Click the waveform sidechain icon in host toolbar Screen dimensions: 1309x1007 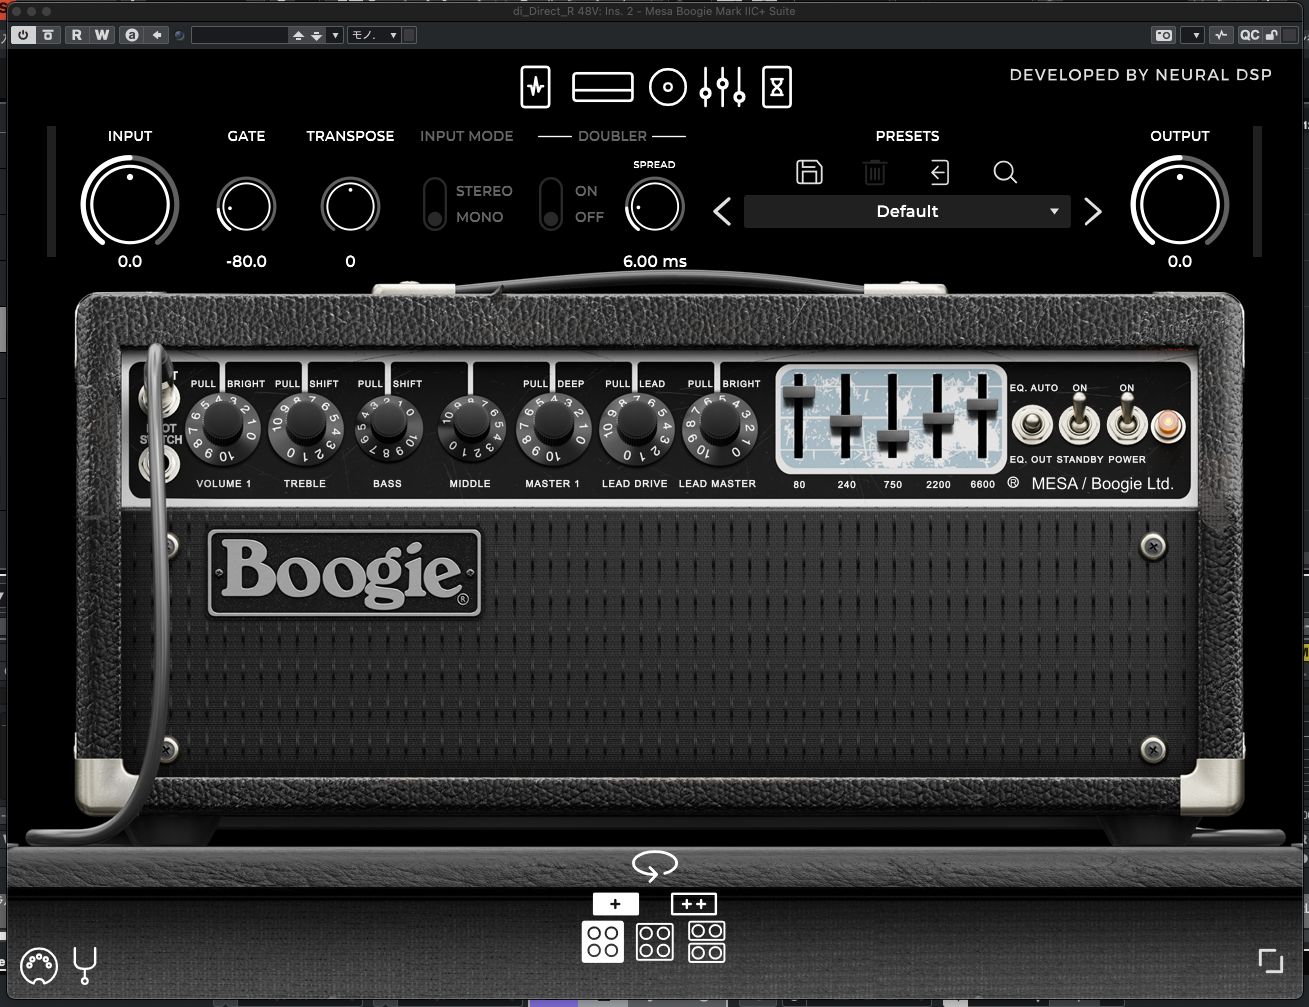click(1221, 35)
